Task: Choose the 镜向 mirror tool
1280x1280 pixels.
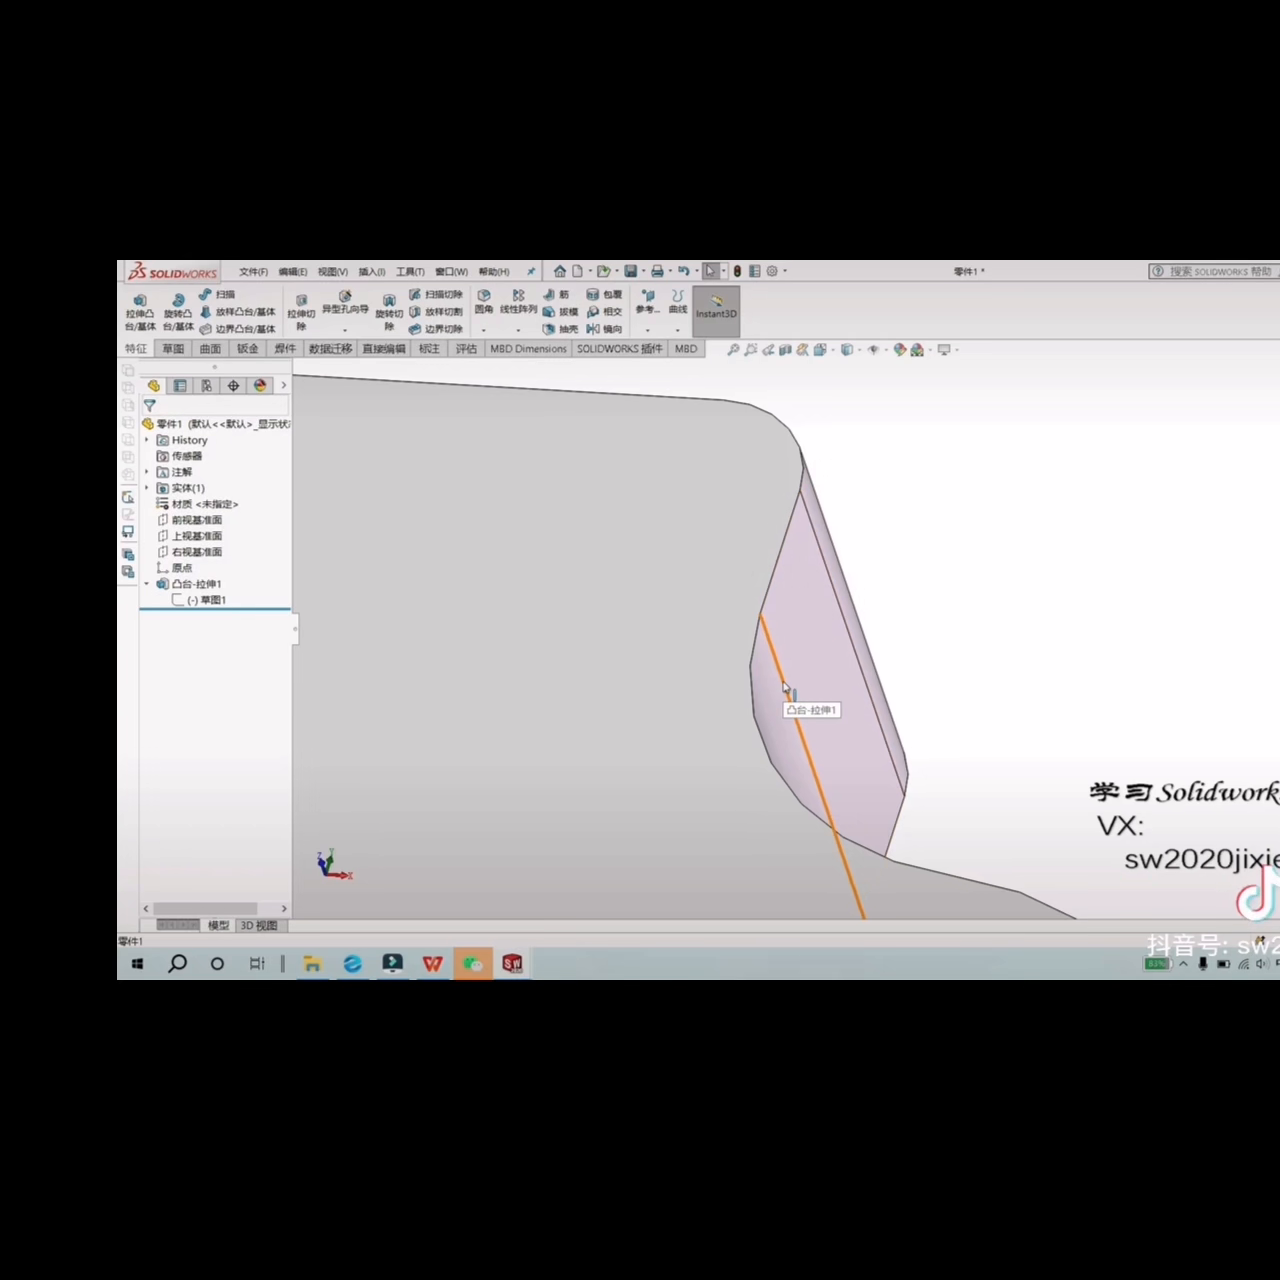Action: coord(604,329)
